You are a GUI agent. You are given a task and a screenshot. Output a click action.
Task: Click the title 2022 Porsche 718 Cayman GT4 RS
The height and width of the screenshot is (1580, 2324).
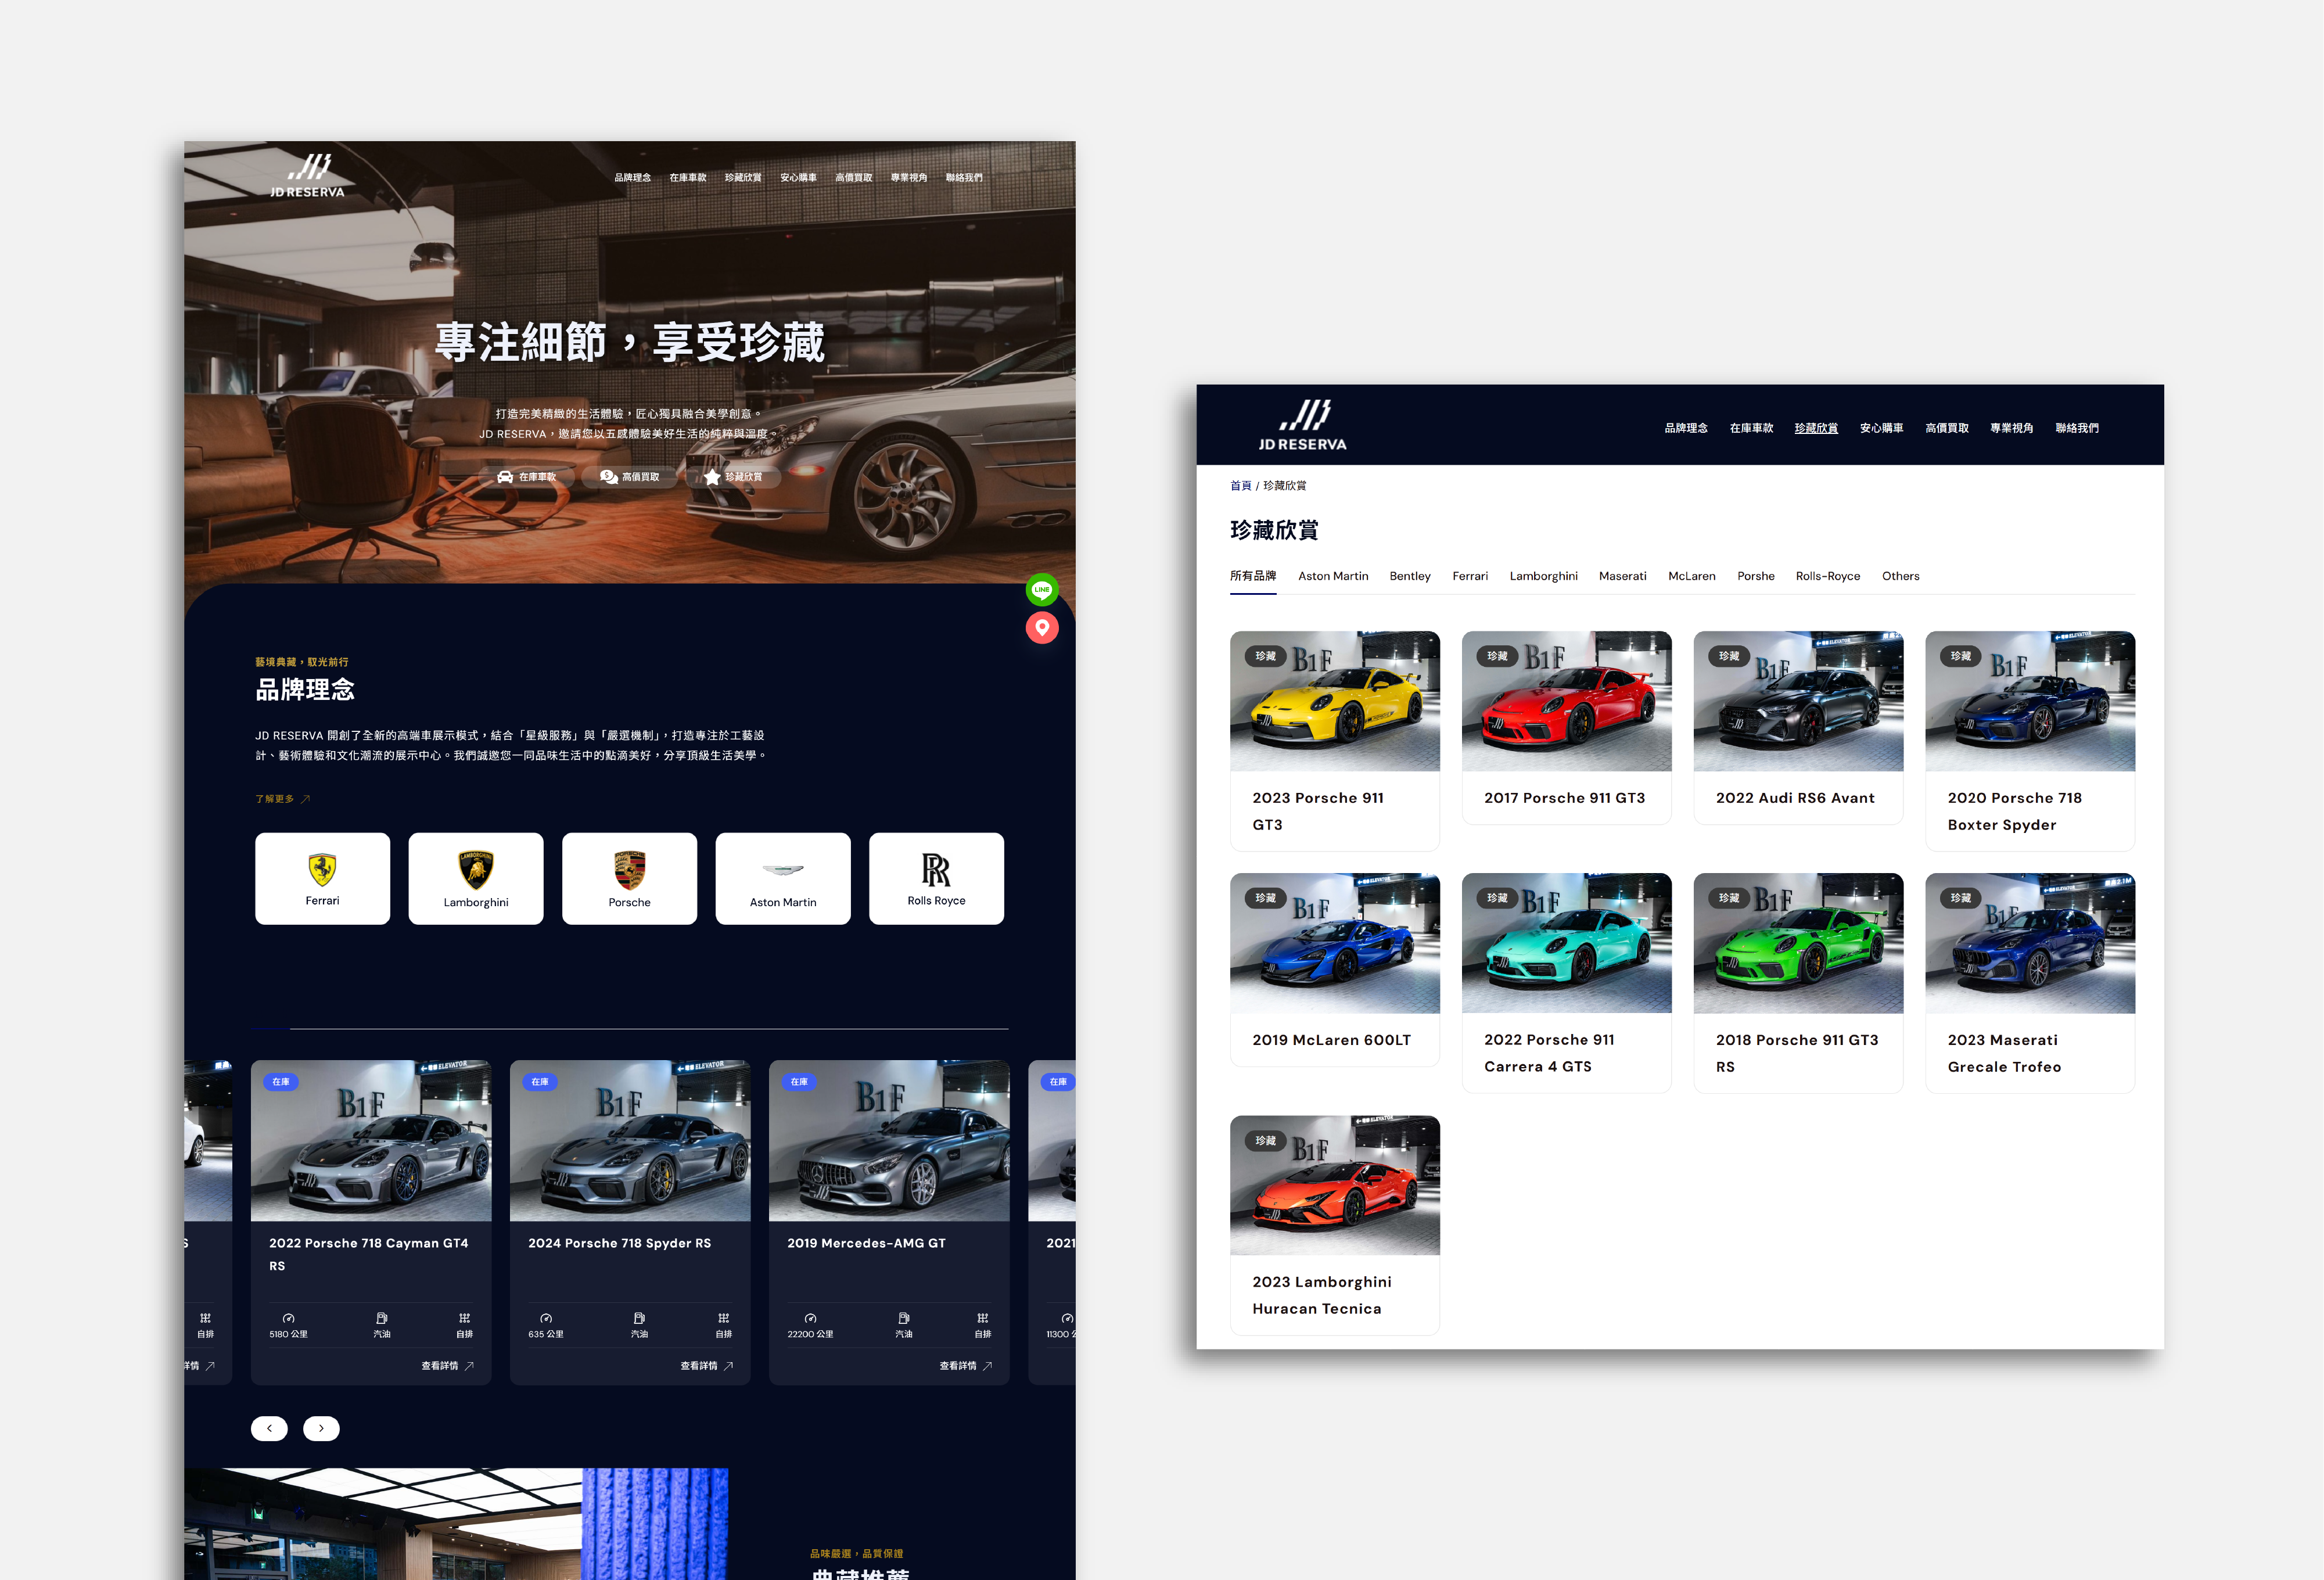click(x=369, y=1254)
